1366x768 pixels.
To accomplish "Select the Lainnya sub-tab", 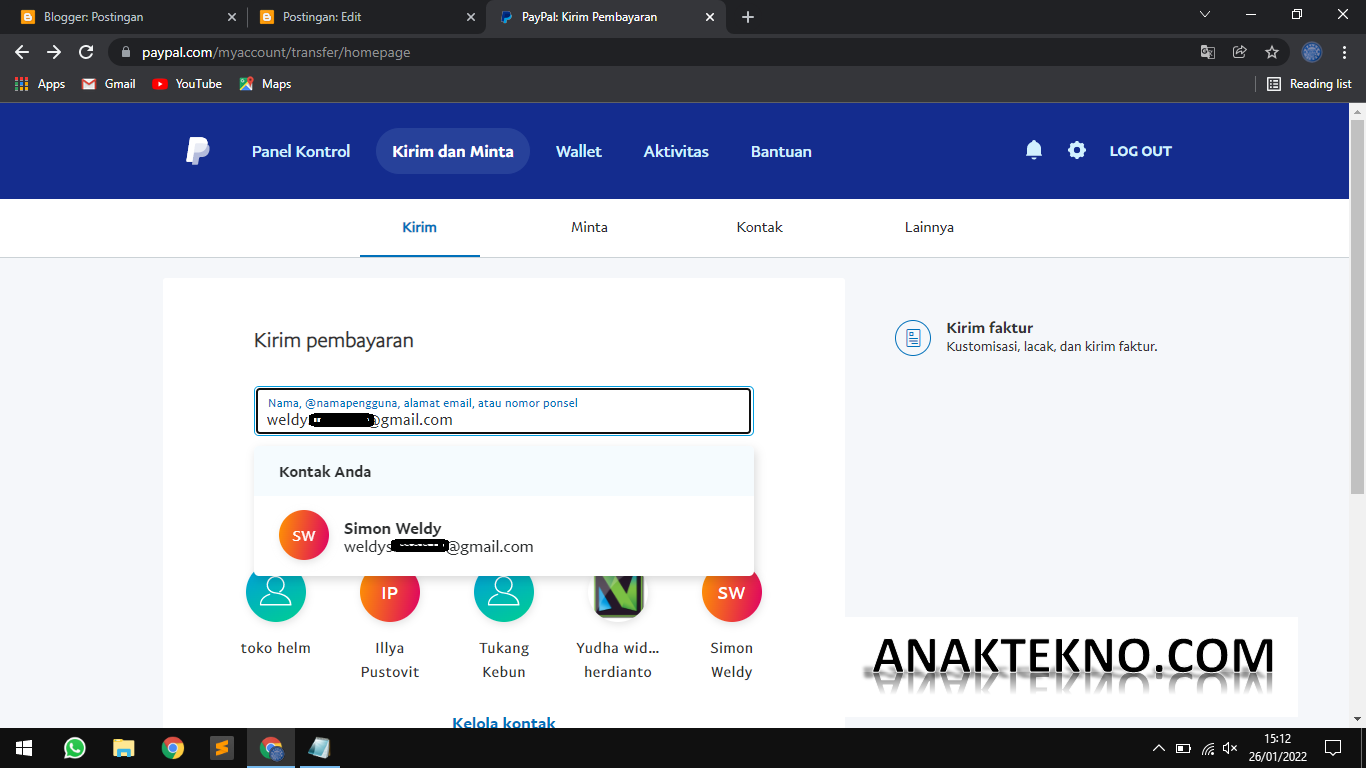I will [x=929, y=227].
